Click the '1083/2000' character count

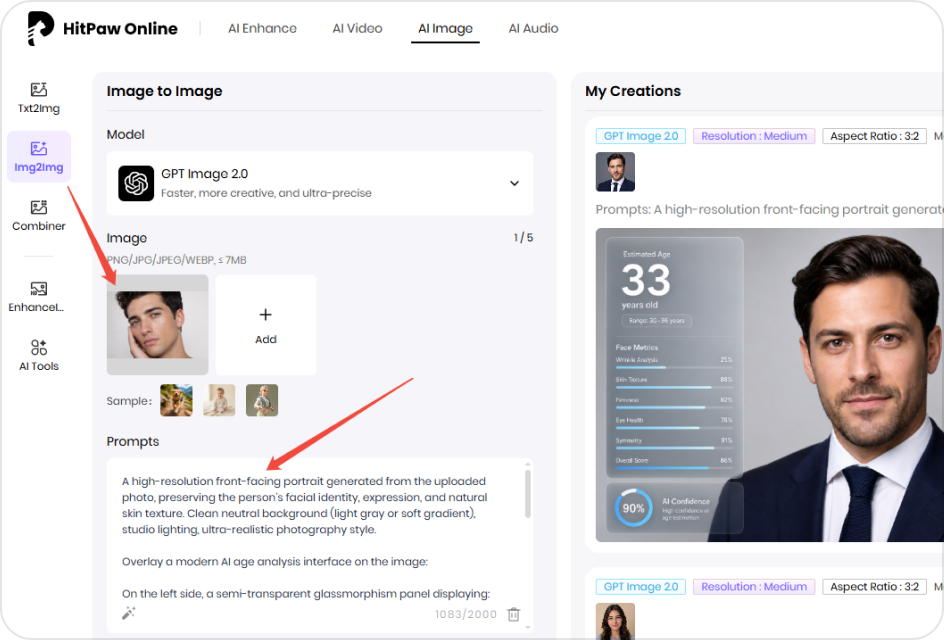[466, 614]
